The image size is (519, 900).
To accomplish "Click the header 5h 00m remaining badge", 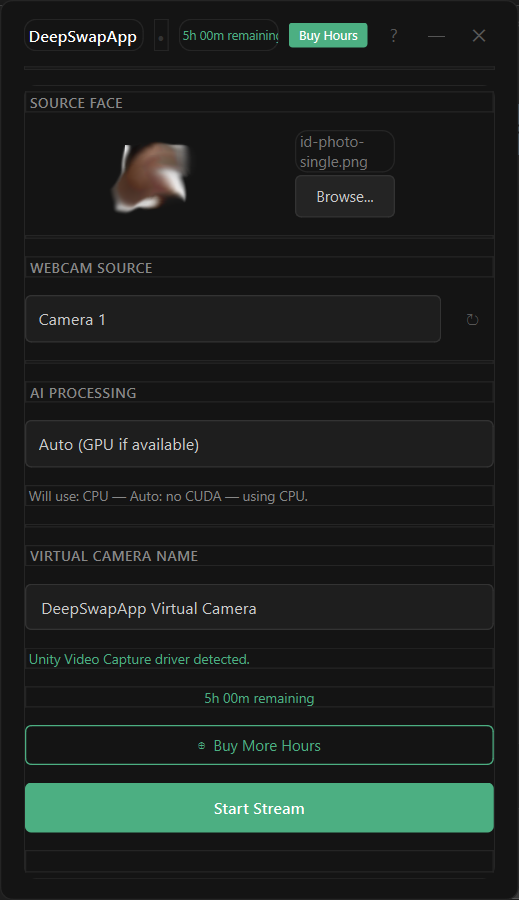I will pyautogui.click(x=228, y=36).
